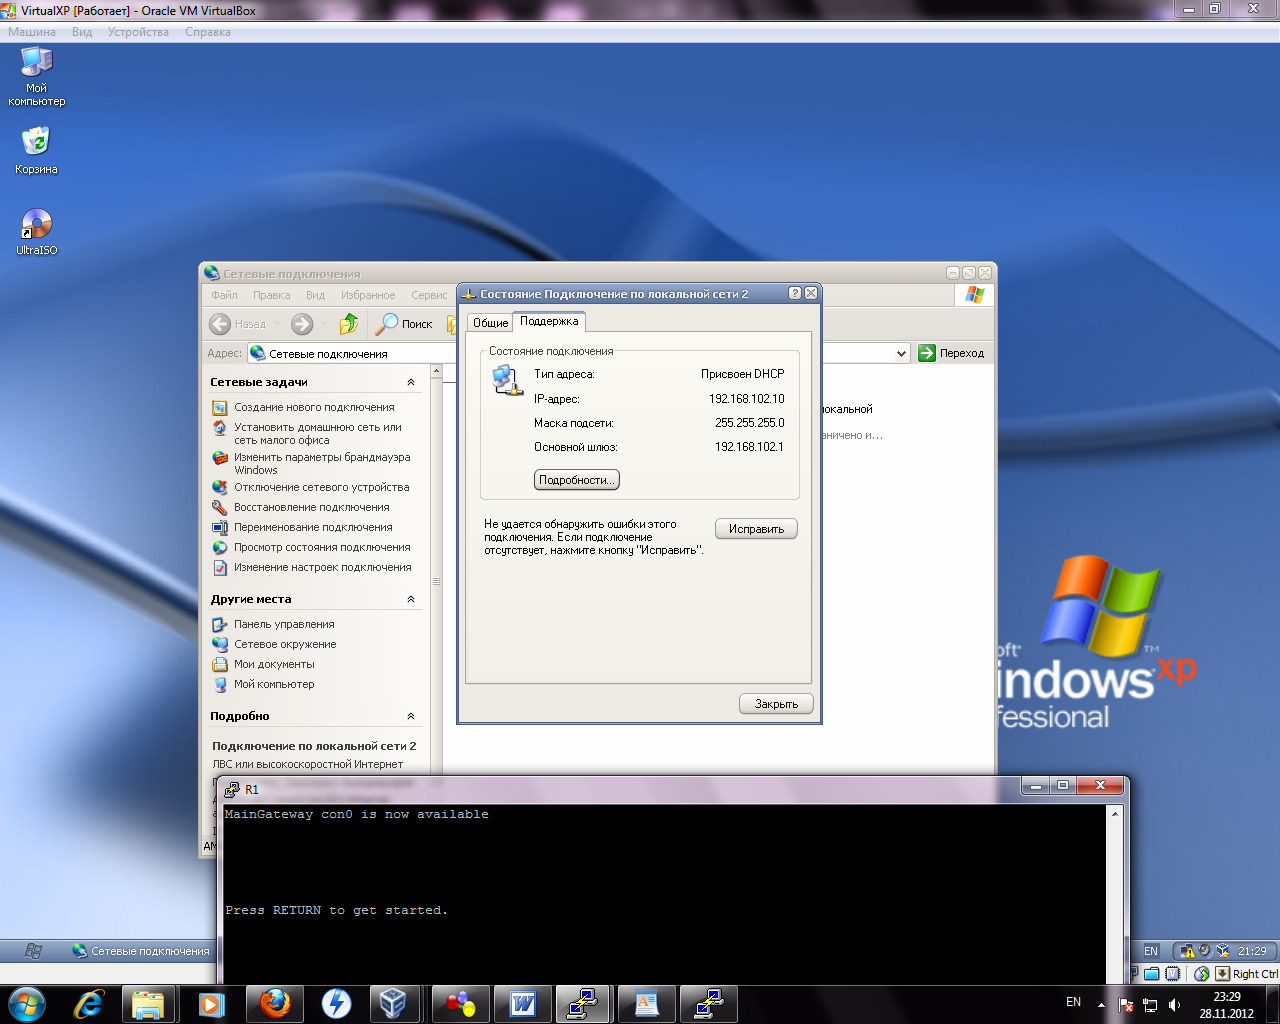Click the IP address value 192.168.102.10
Image resolution: width=1280 pixels, height=1024 pixels.
(747, 399)
